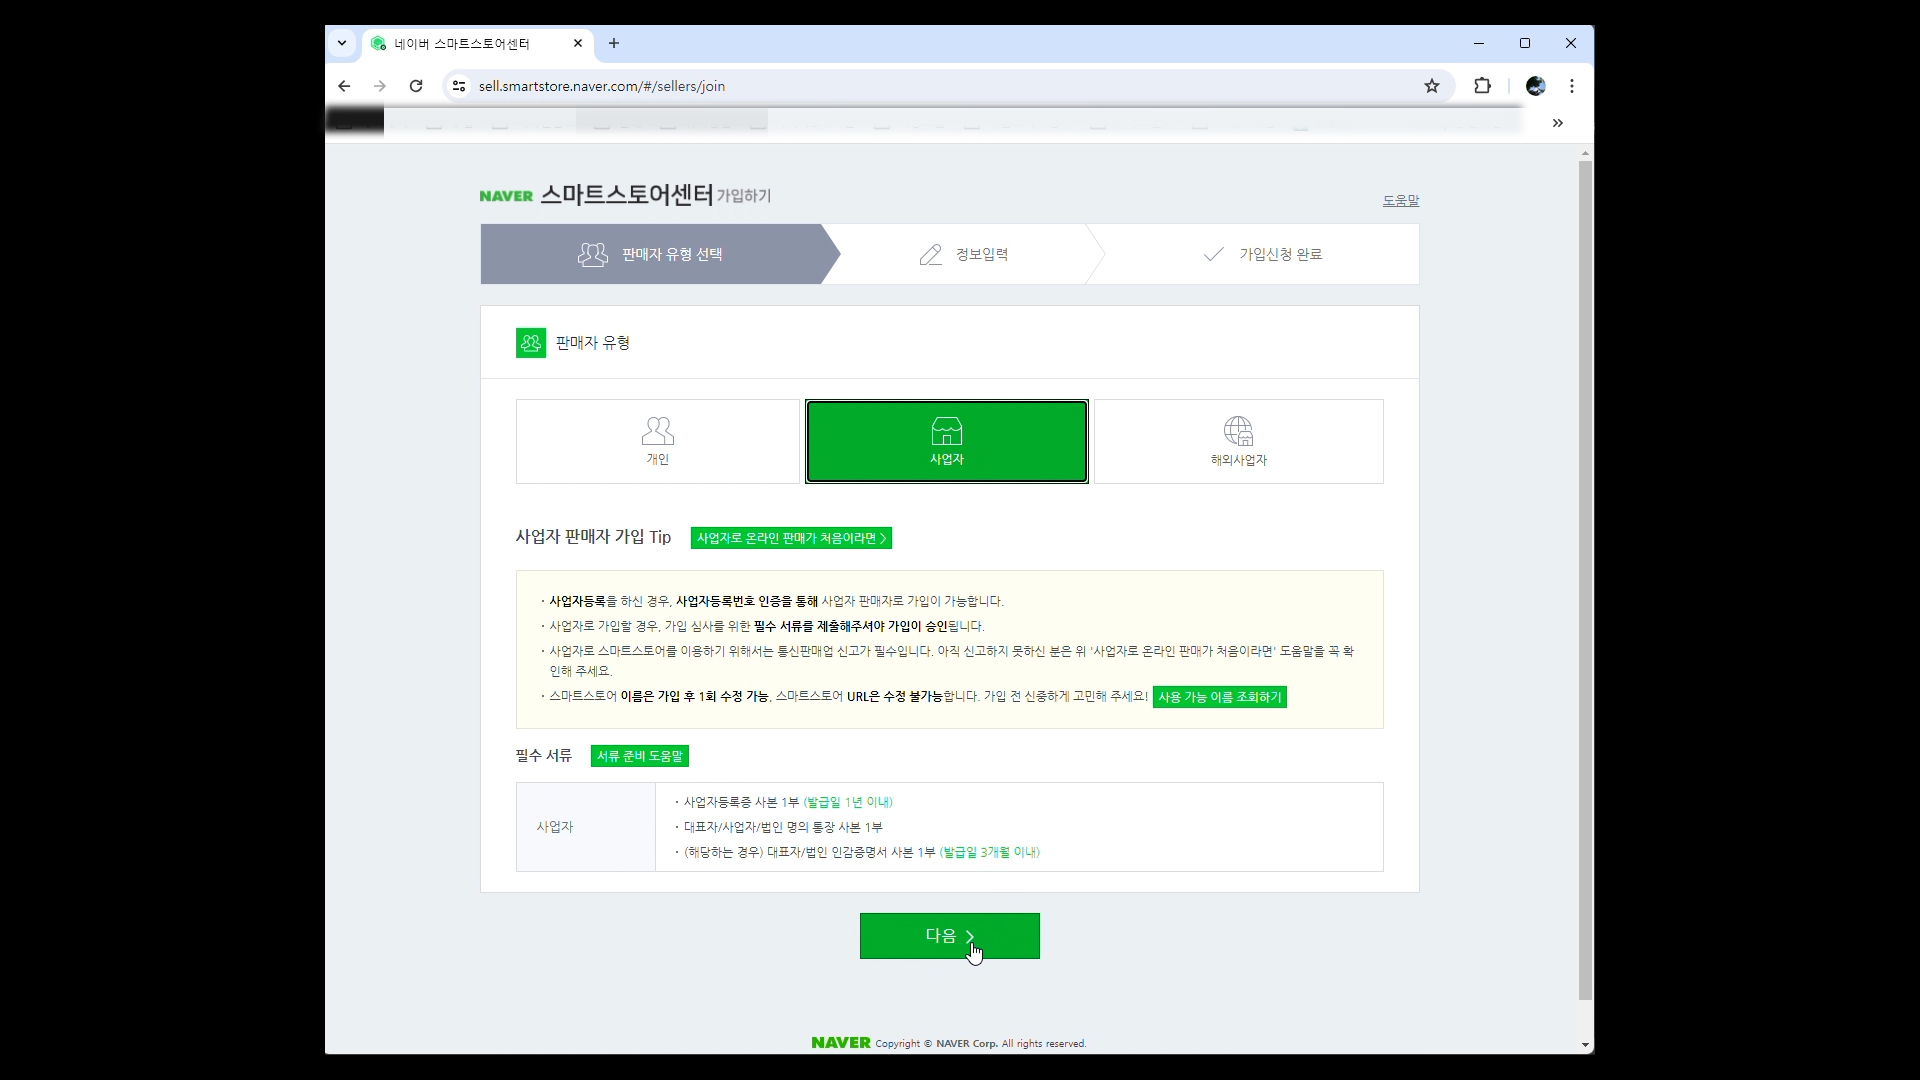Open 서류 준비 도움말 button
Viewport: 1920px width, 1080px height.
639,756
